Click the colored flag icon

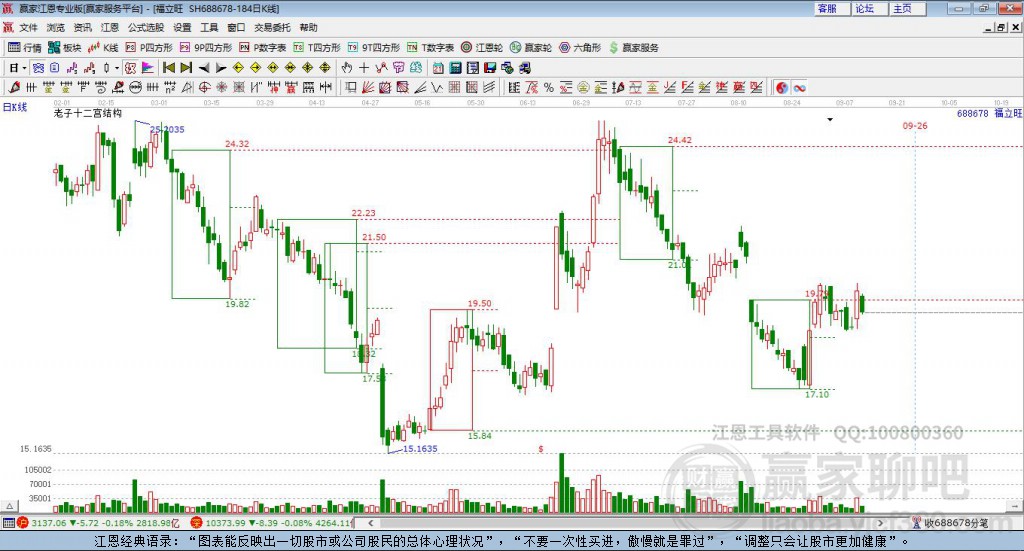coord(148,67)
